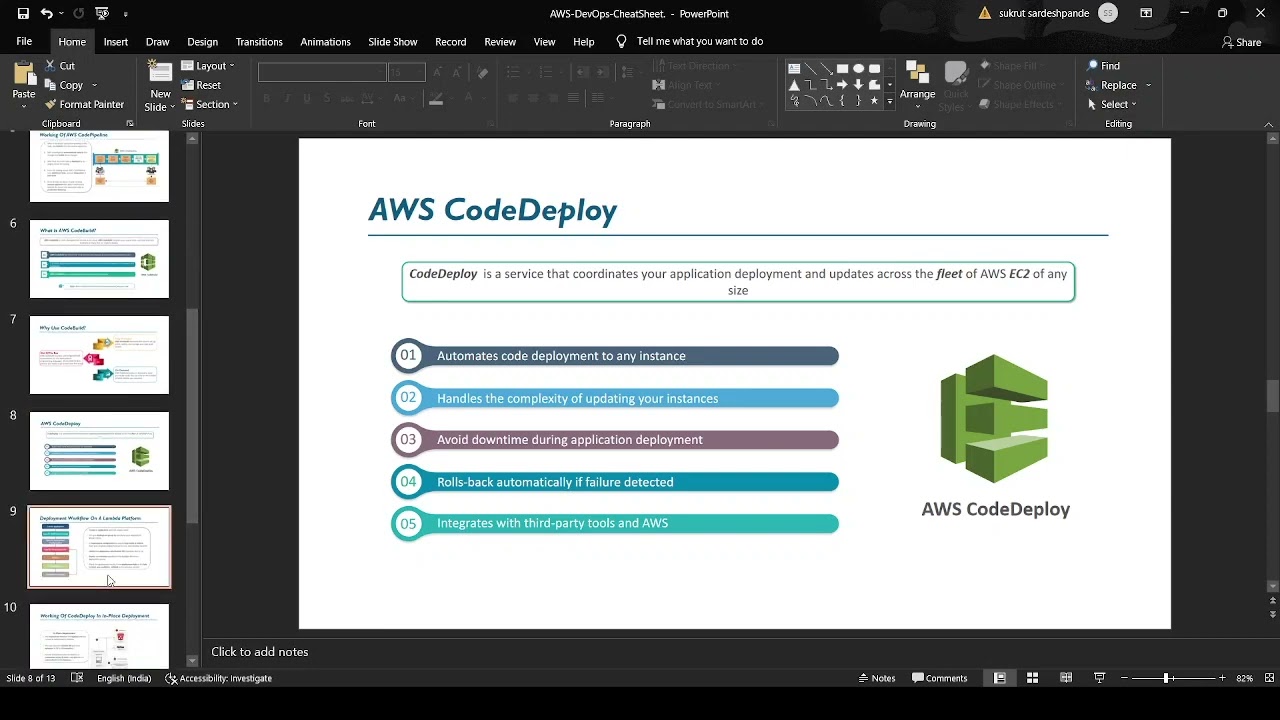
Task: Open the Record tab
Action: click(x=451, y=42)
